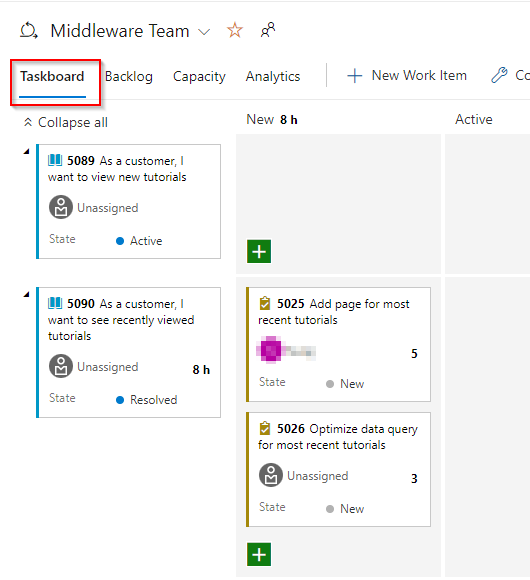Click task clipboard icon on 5025
Screen dimensions: 530x580
(x=265, y=303)
